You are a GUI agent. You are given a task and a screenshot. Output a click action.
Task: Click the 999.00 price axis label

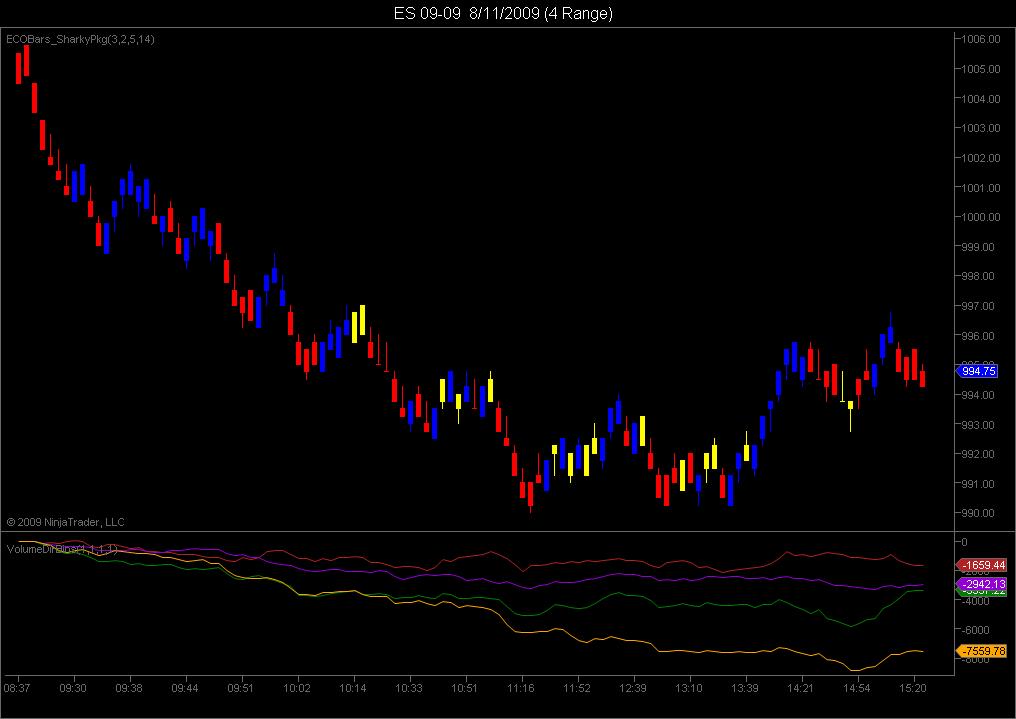click(x=978, y=247)
